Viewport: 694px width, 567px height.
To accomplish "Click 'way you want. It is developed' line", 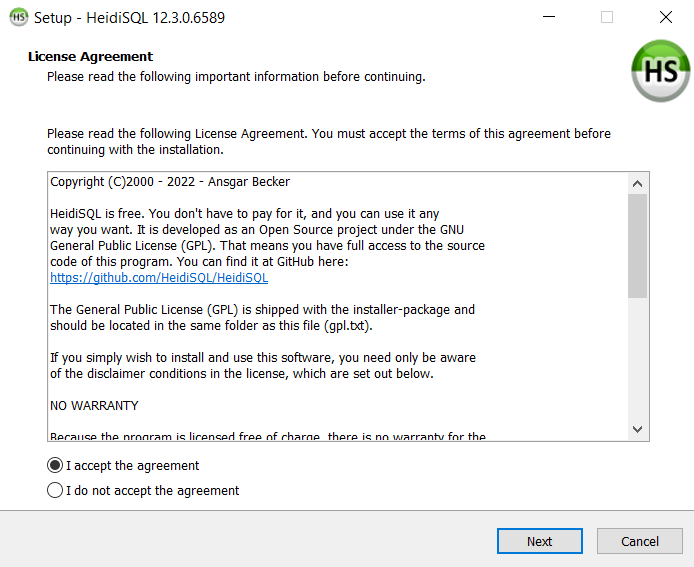I will pos(257,230).
